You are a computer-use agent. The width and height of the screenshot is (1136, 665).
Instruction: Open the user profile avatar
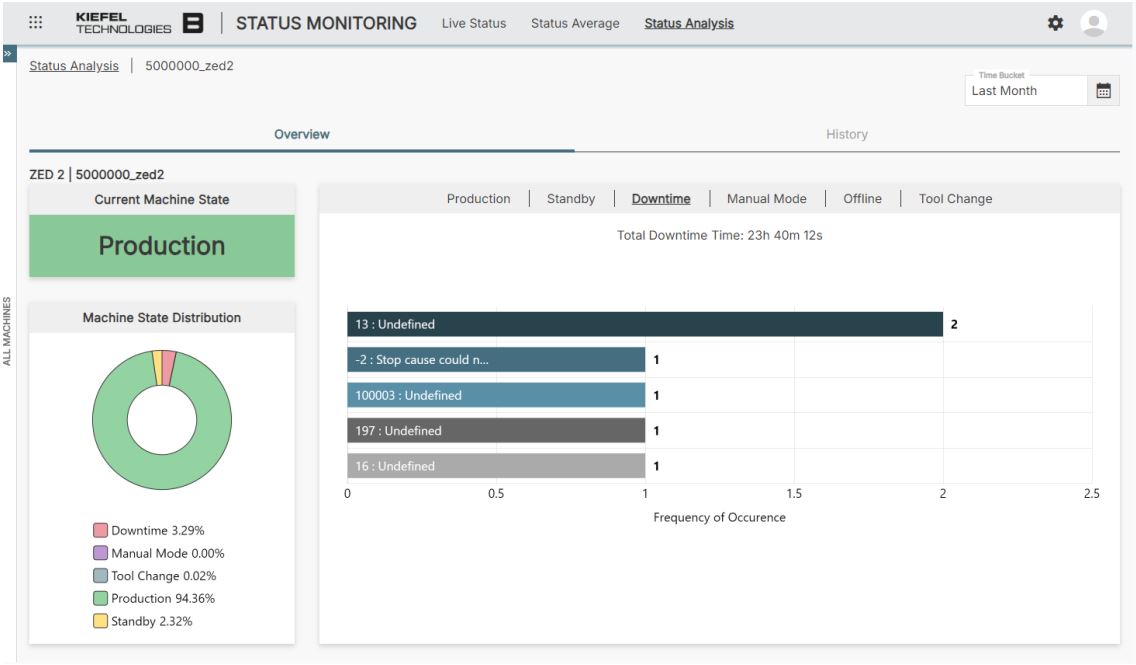pyautogui.click(x=1093, y=23)
